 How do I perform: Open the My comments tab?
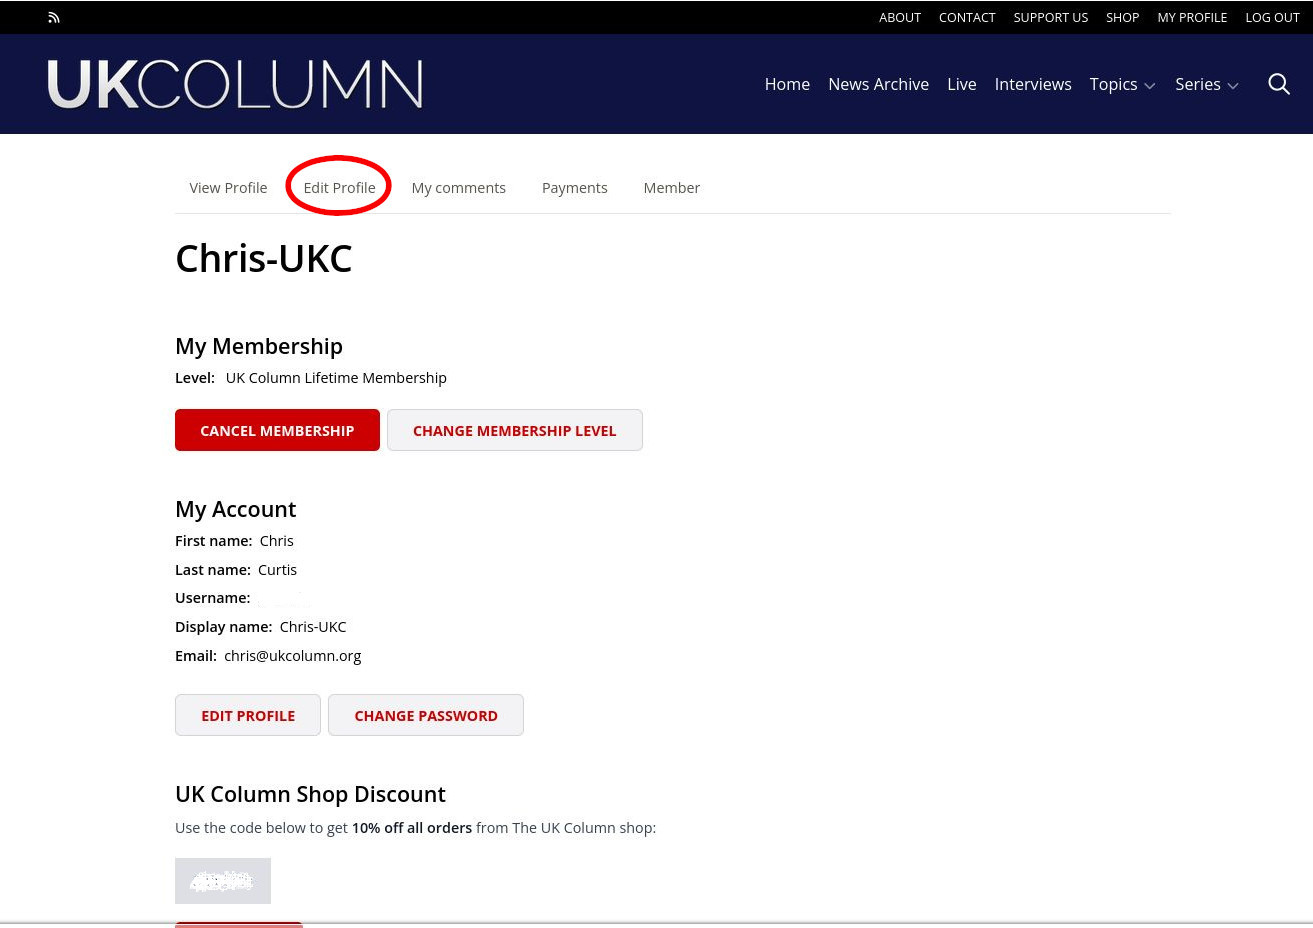pos(459,188)
